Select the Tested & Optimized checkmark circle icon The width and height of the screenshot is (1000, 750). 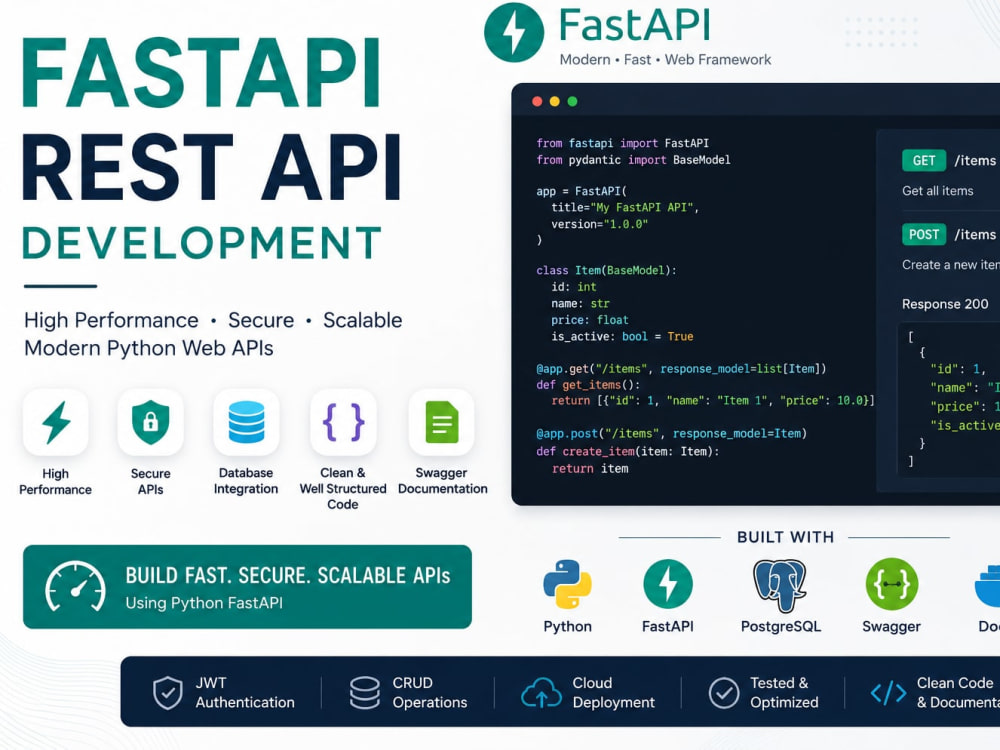point(724,693)
